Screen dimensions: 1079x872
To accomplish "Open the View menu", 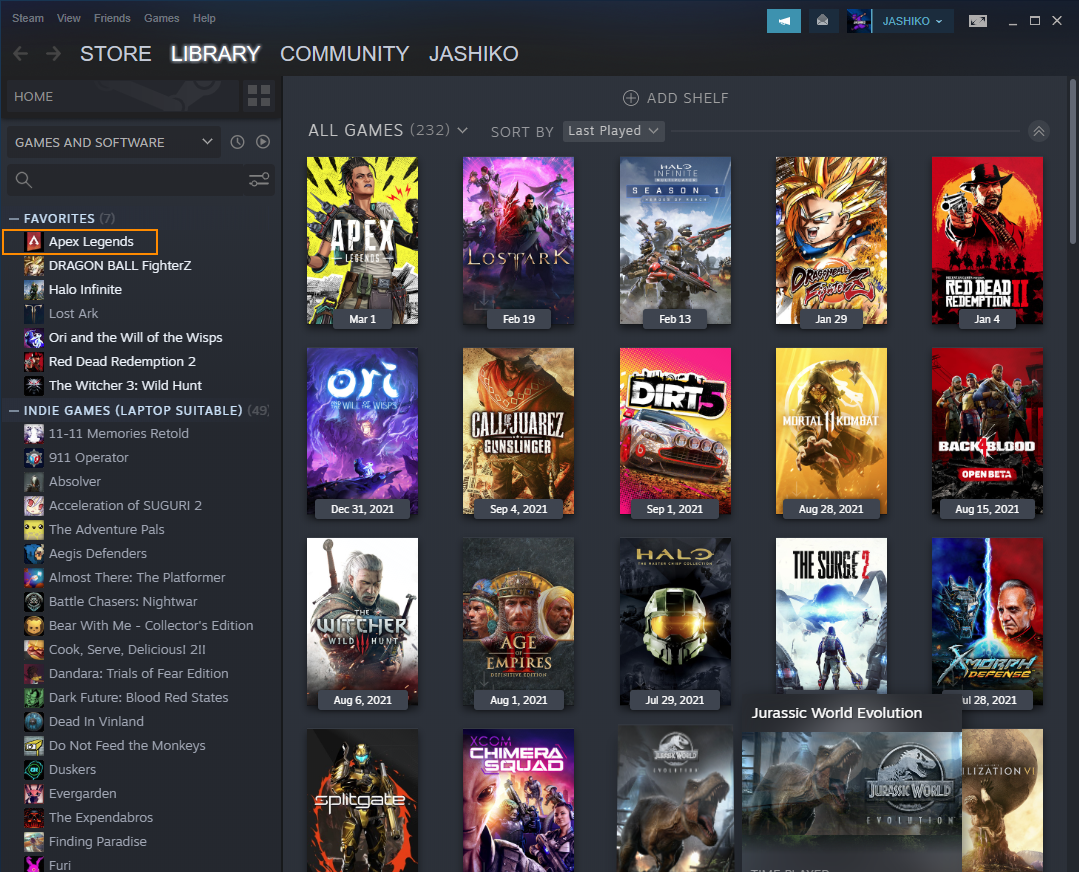I will click(68, 18).
